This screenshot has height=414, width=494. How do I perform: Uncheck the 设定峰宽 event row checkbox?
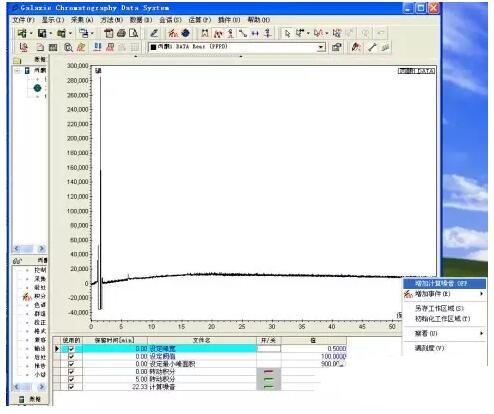[x=71, y=349]
